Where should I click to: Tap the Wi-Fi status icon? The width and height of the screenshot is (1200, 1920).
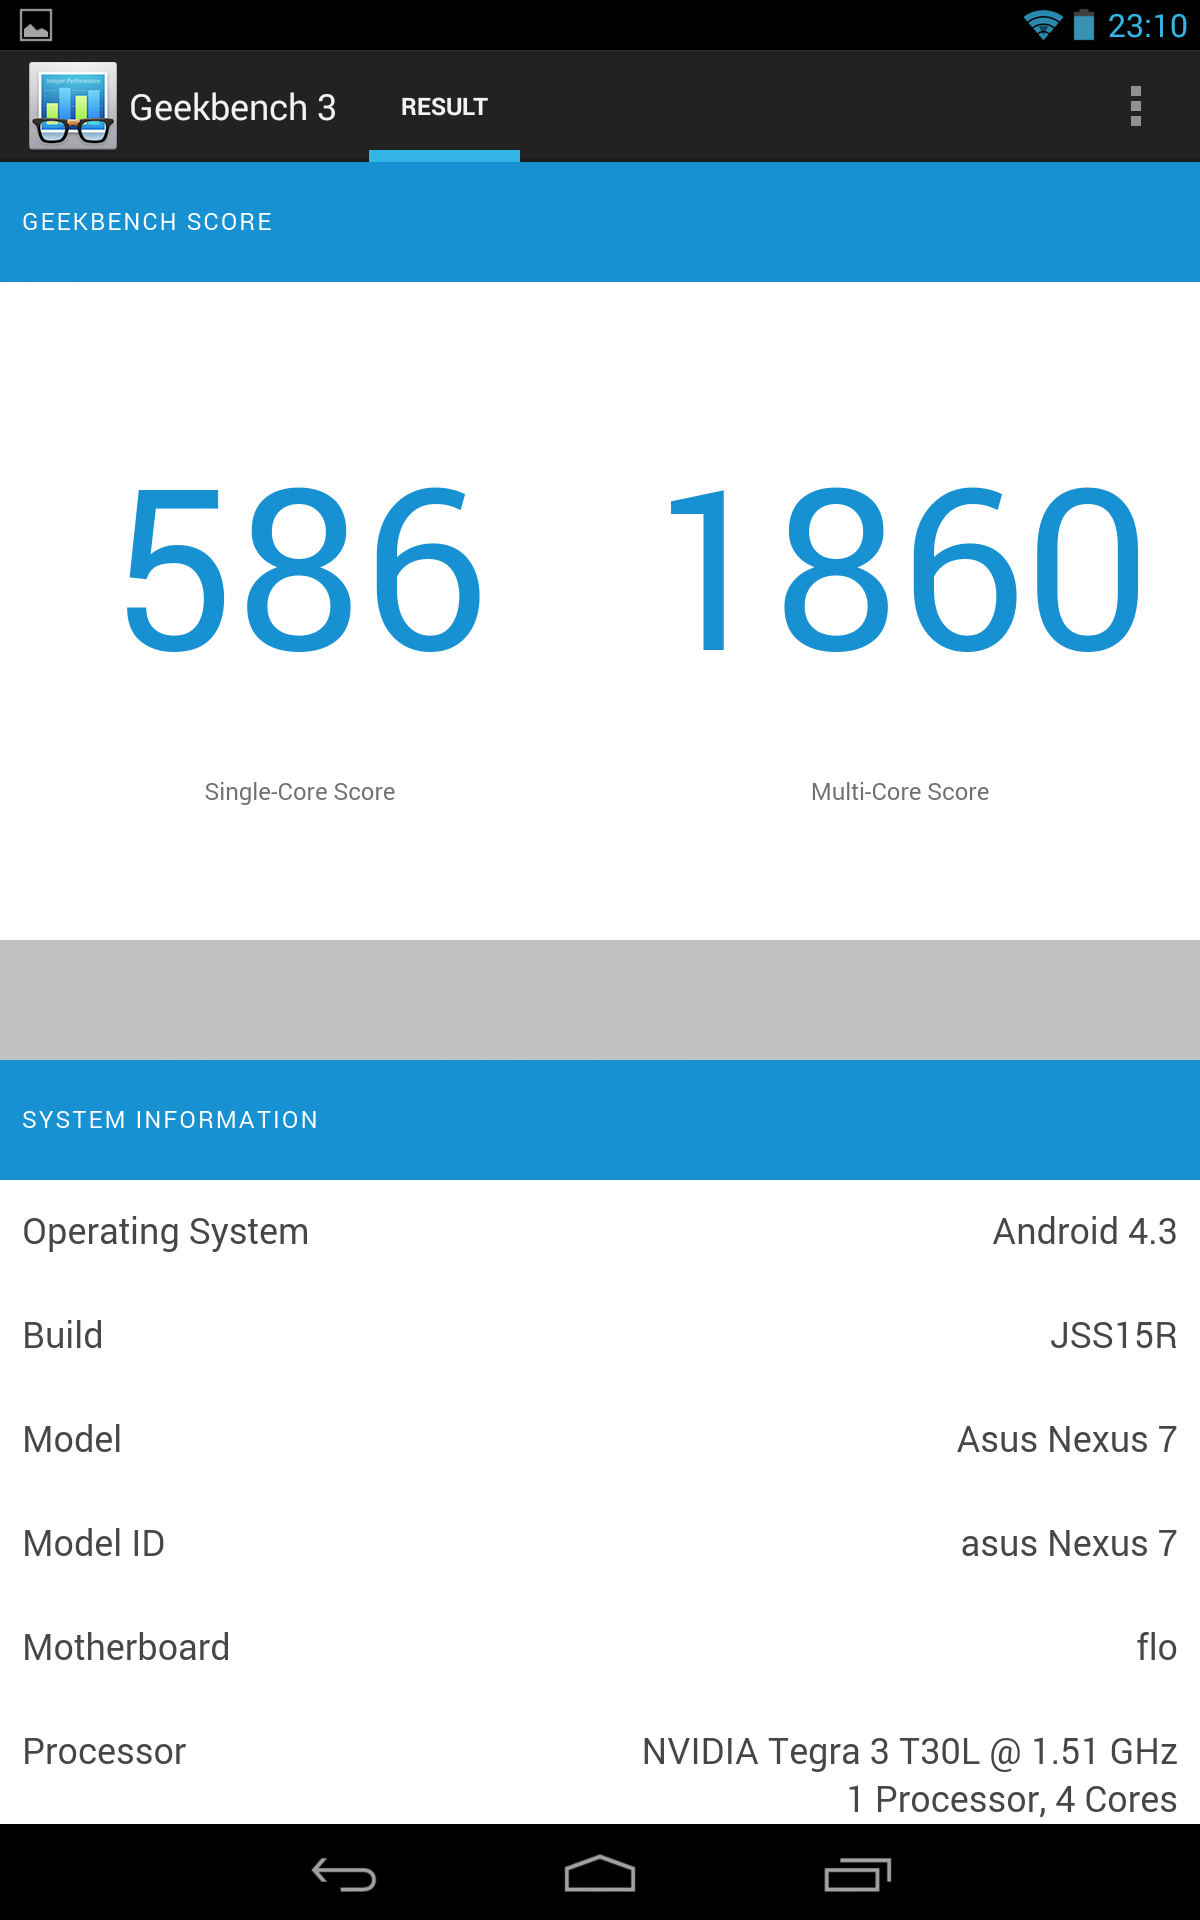pyautogui.click(x=1042, y=25)
